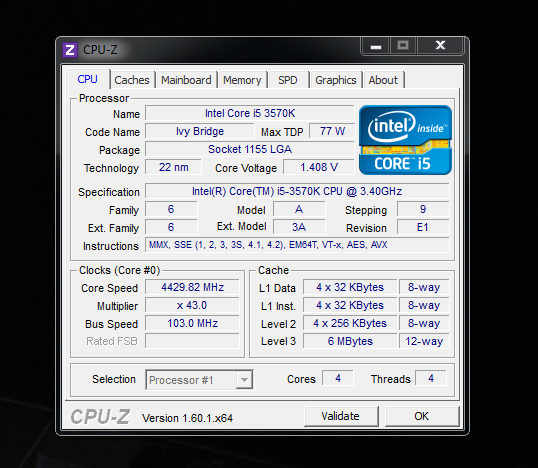Click the Clocks (Core #0) group label
This screenshot has width=538, height=468.
click(119, 270)
